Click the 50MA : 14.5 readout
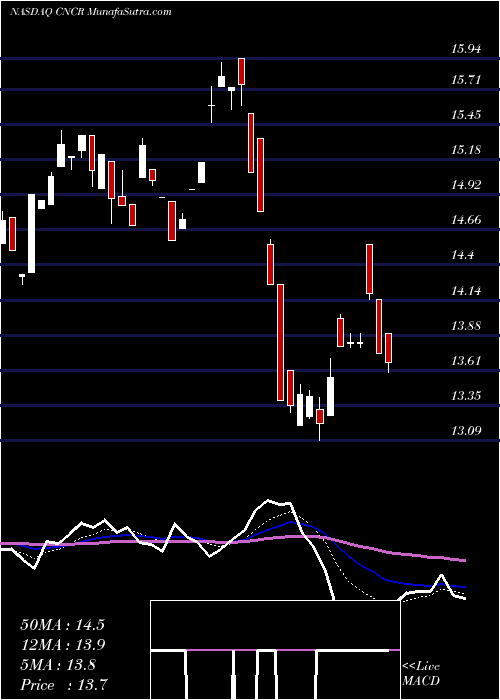 (62, 625)
